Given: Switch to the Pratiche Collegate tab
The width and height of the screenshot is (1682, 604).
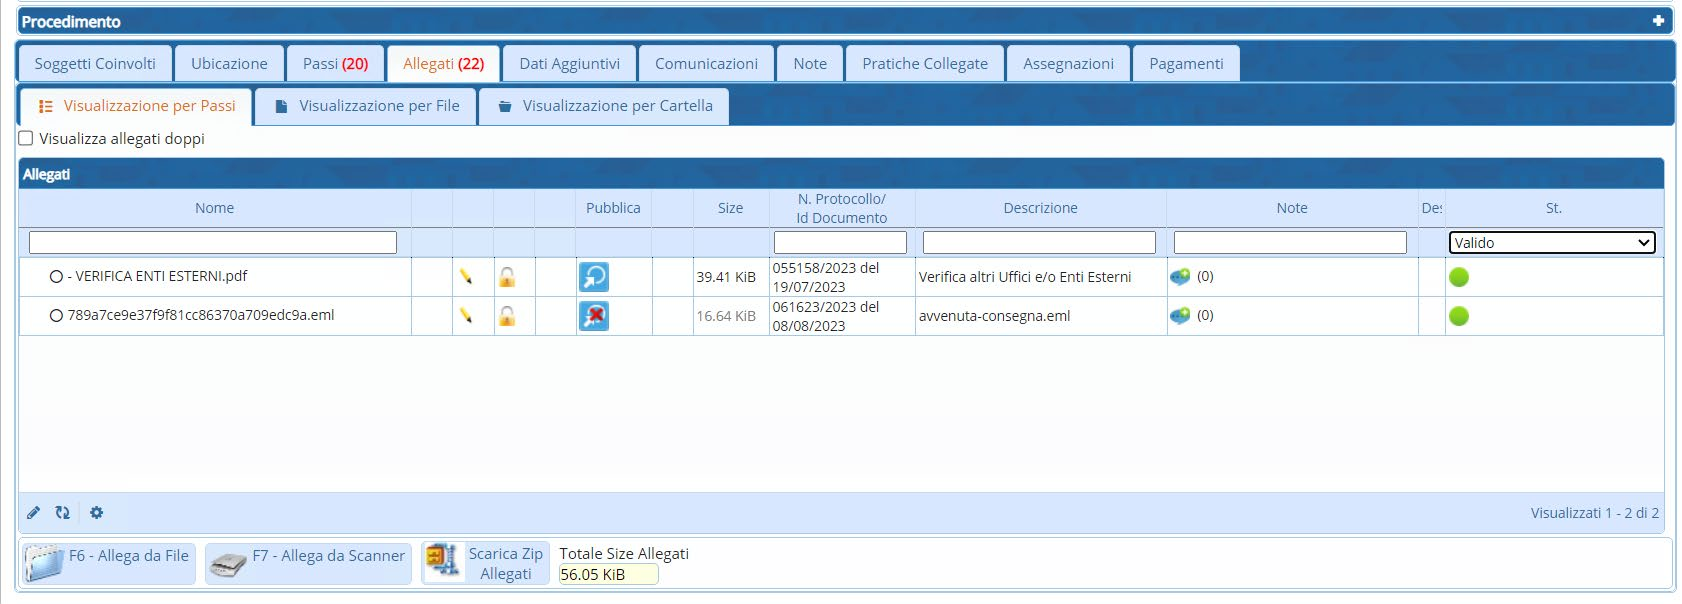Looking at the screenshot, I should (924, 64).
